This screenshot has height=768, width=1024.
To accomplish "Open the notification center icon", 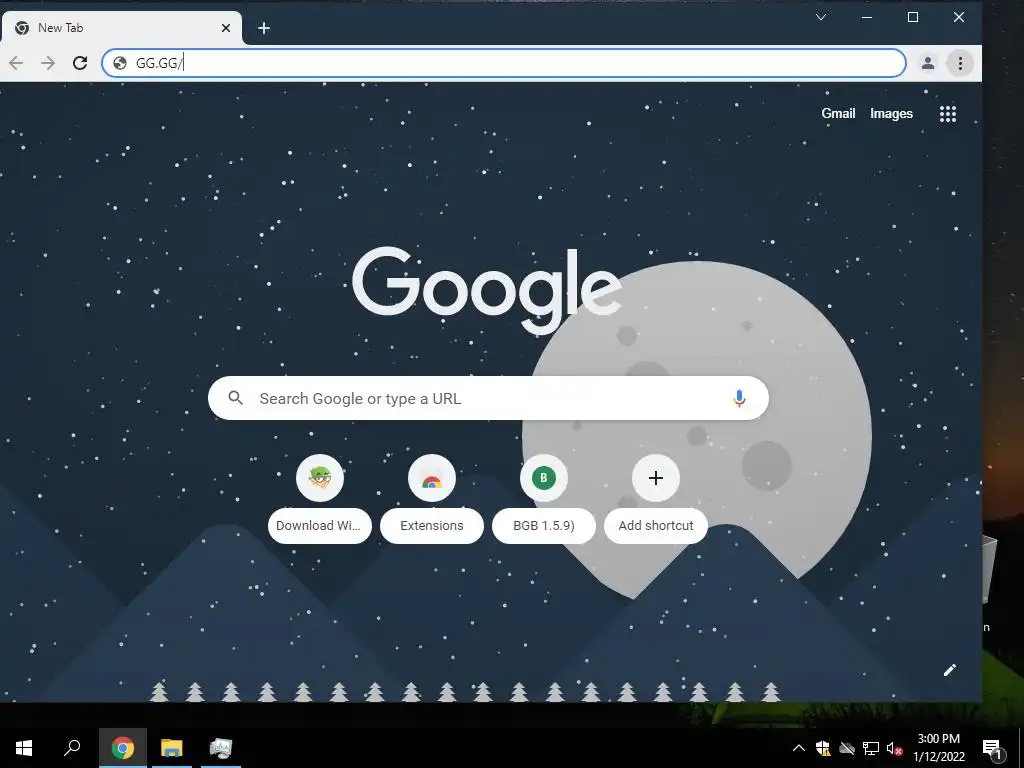I will (992, 749).
